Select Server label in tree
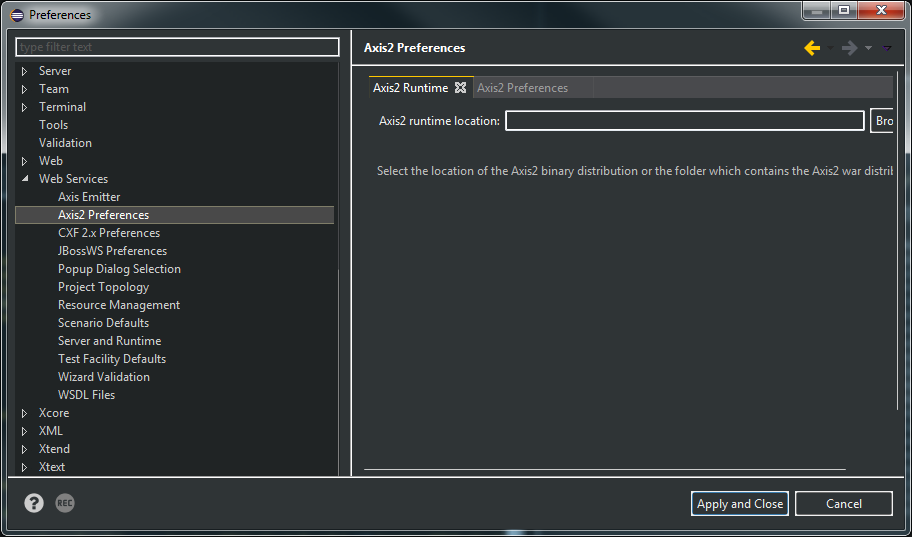912x537 pixels. [x=55, y=71]
